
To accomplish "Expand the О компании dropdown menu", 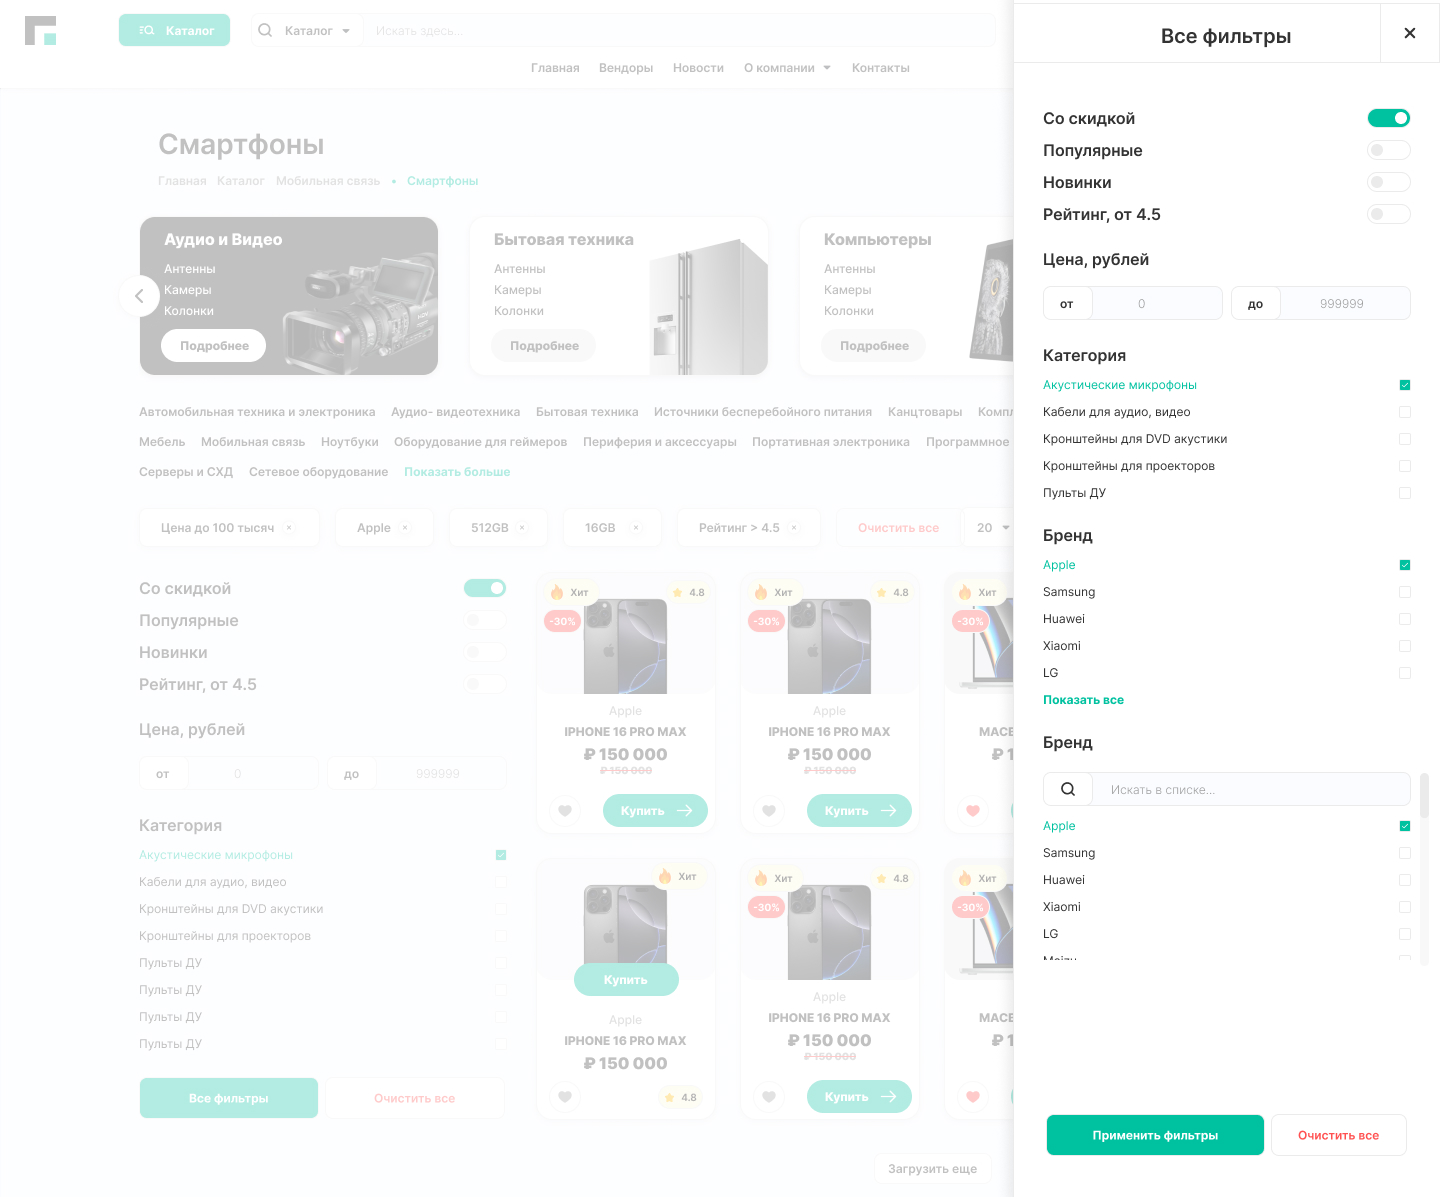I will 787,67.
